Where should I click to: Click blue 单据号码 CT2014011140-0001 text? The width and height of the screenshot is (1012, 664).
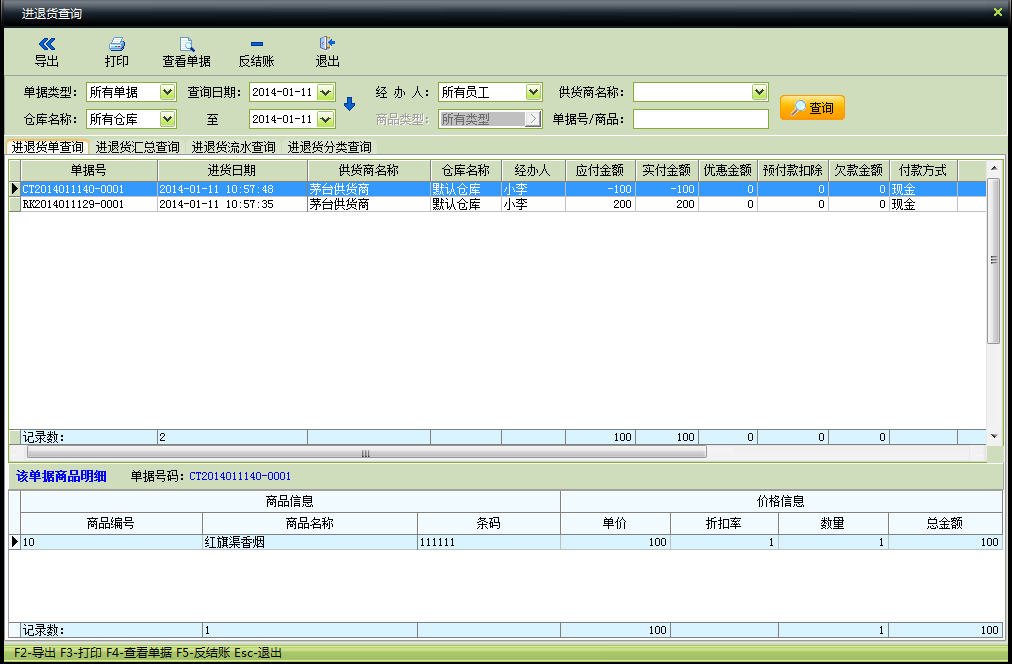(239, 476)
